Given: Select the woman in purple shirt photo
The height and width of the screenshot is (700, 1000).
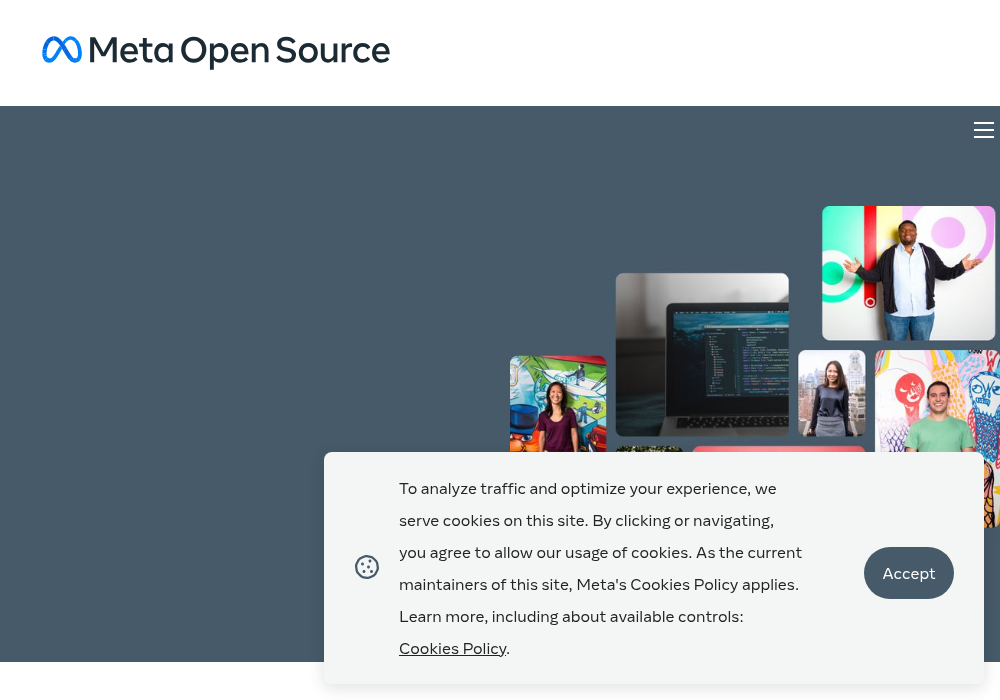Looking at the screenshot, I should [558, 404].
